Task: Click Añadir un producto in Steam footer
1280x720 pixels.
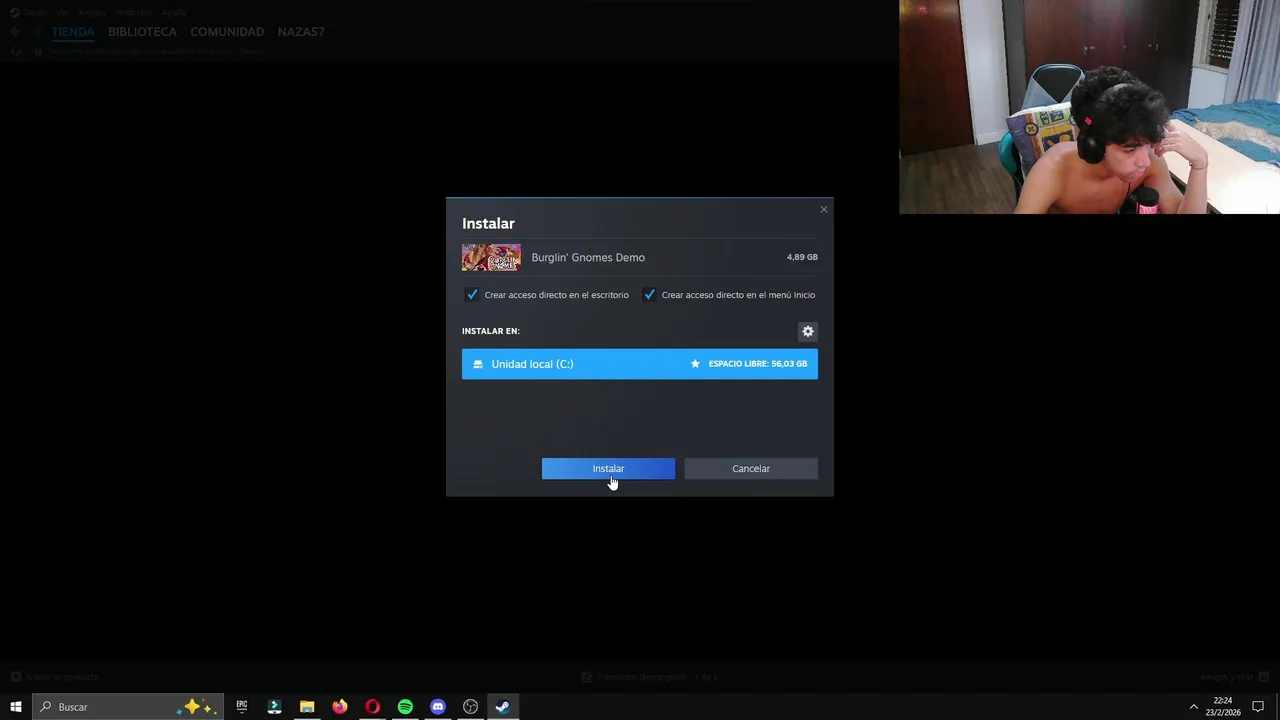Action: pyautogui.click(x=55, y=677)
